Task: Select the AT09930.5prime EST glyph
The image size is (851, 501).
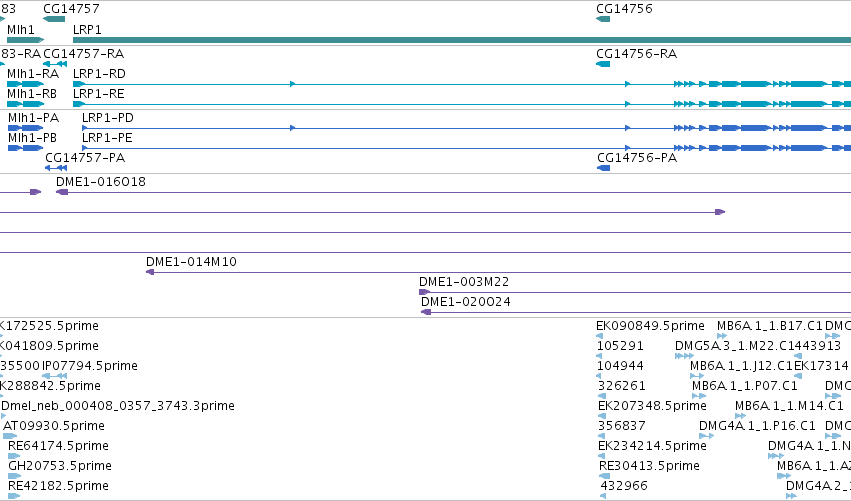Action: (10, 436)
